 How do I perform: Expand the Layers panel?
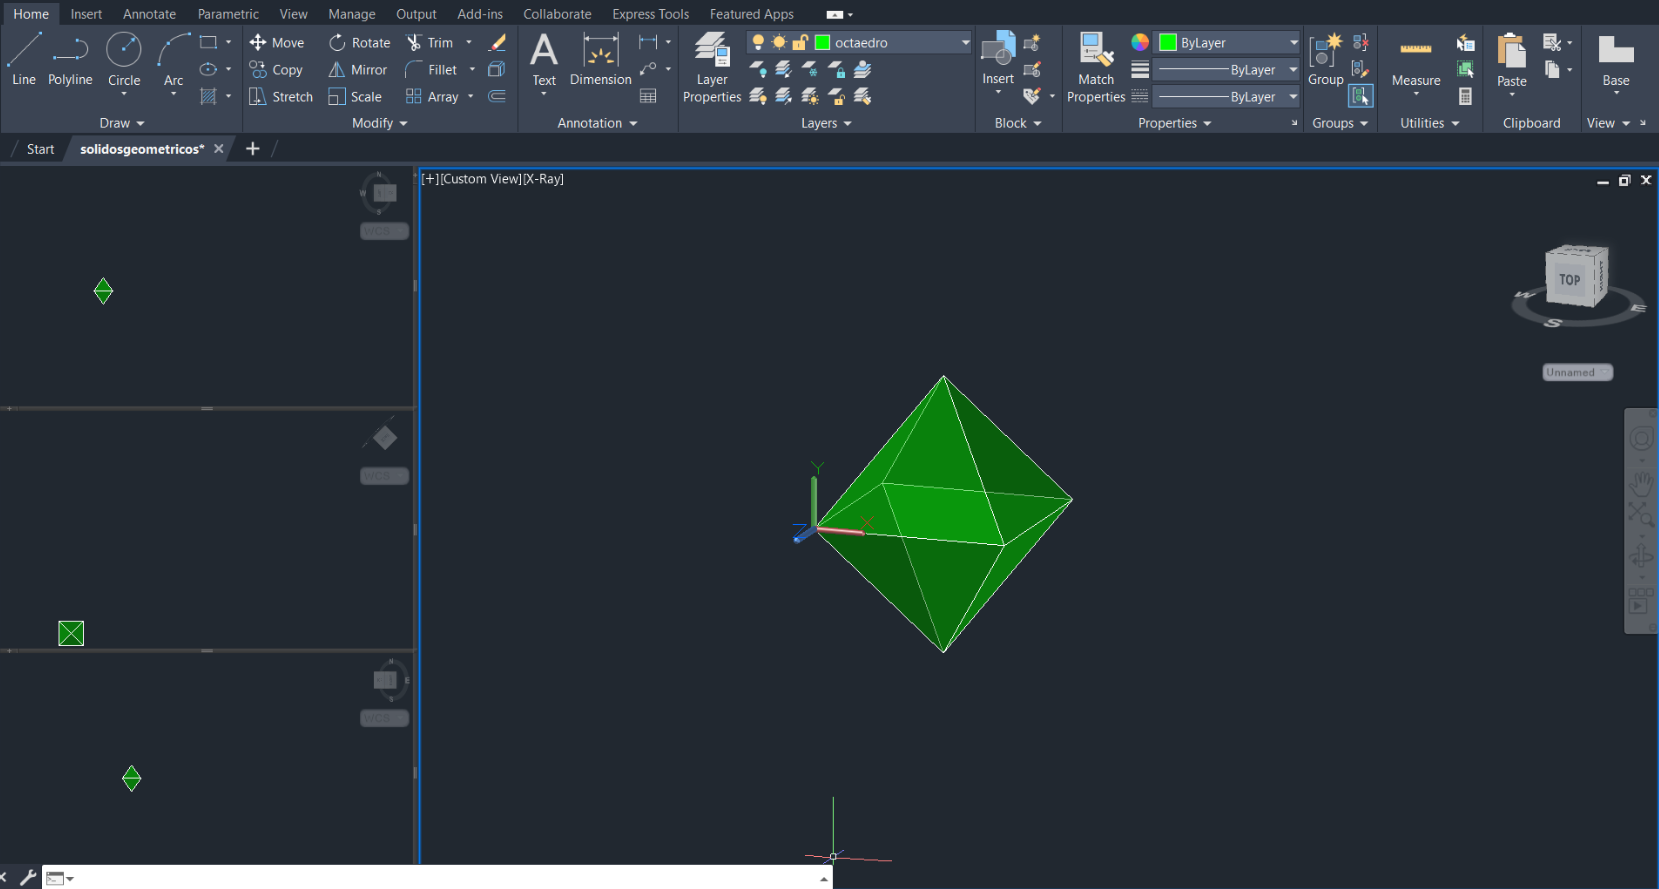(826, 123)
